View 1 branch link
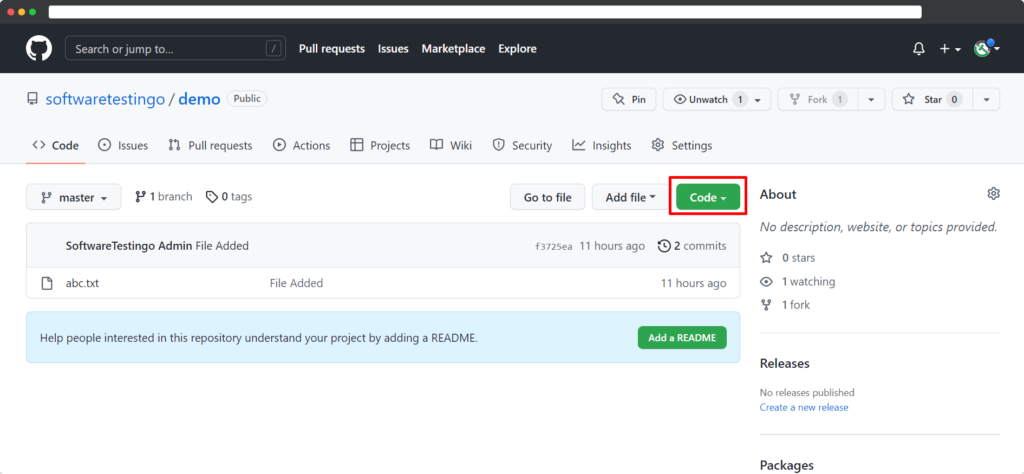The image size is (1024, 474). [x=163, y=197]
